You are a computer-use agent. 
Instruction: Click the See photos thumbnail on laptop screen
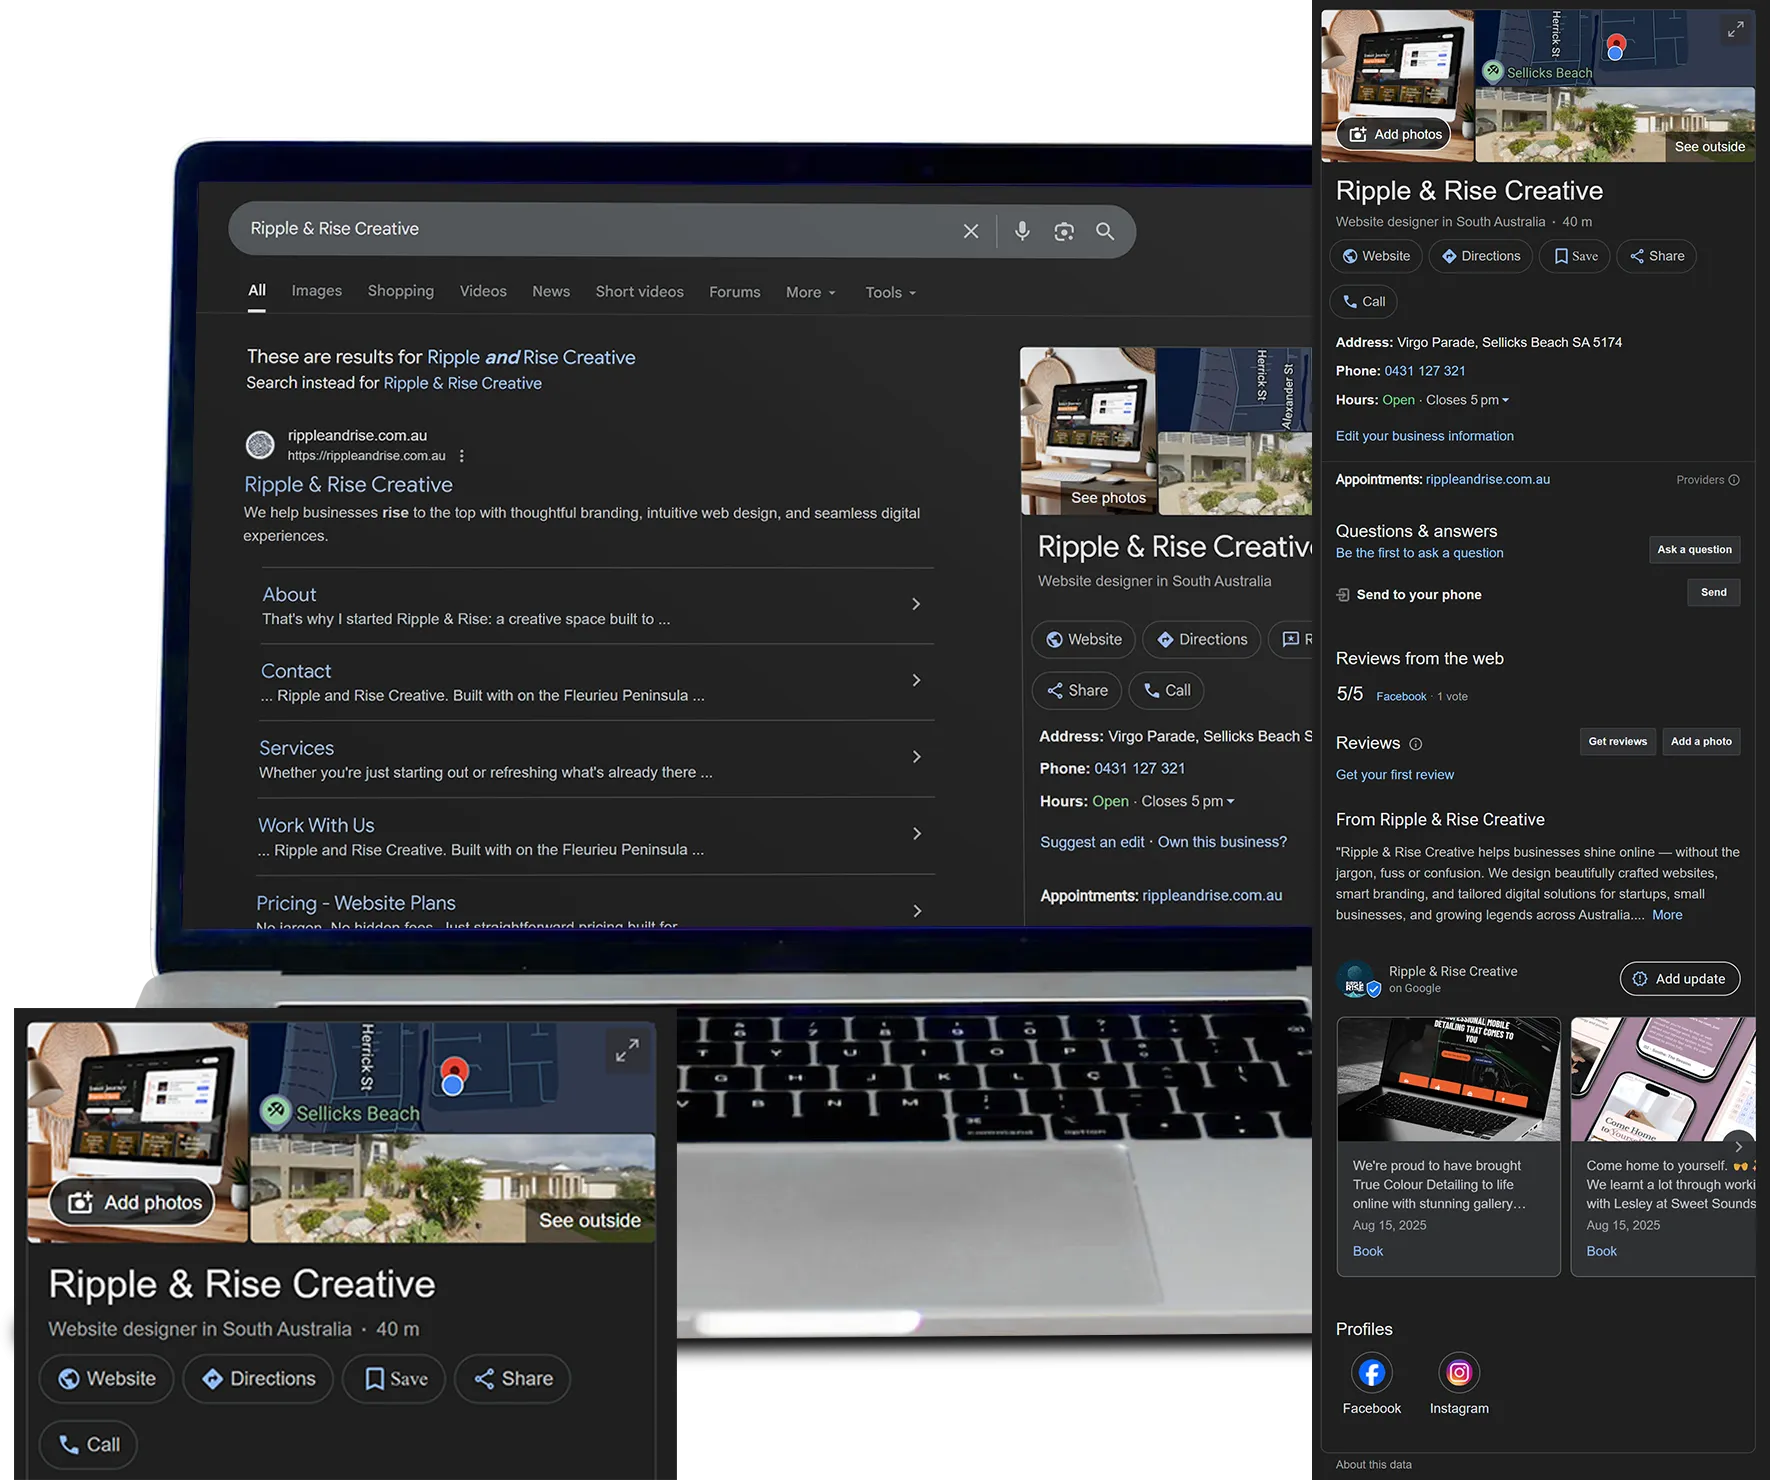pyautogui.click(x=1089, y=431)
